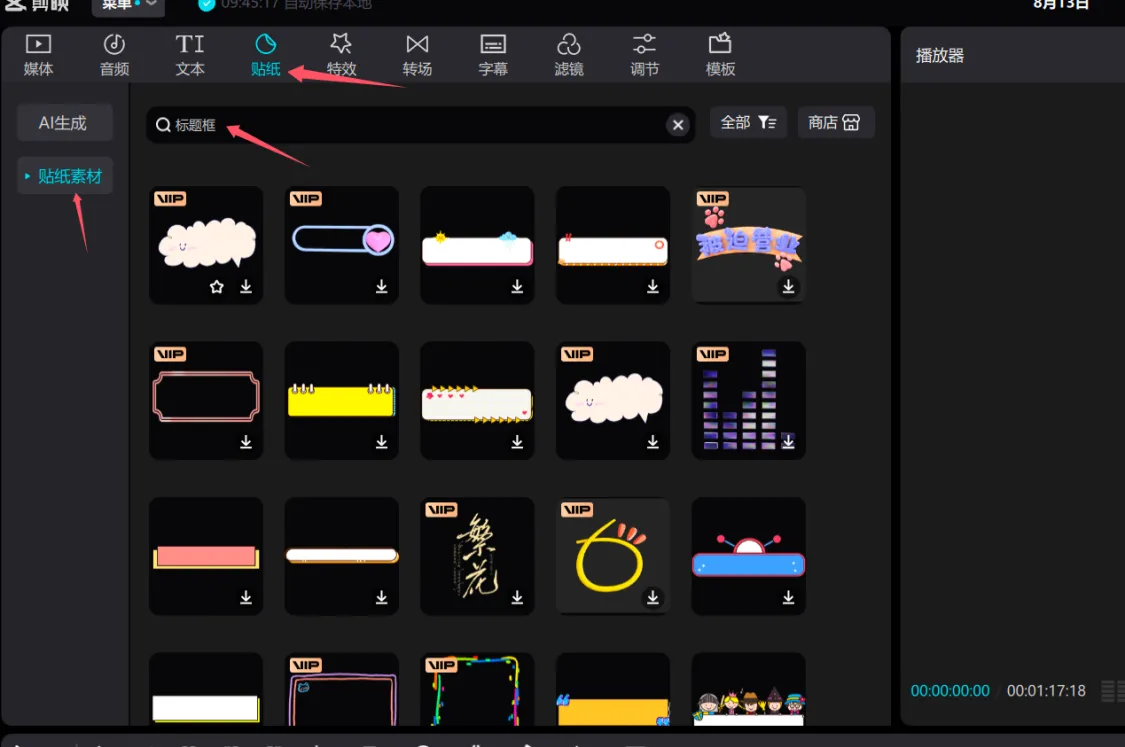Viewport: 1125px width, 747px height.
Task: Open the 媒体 (Media) panel
Action: 38,55
